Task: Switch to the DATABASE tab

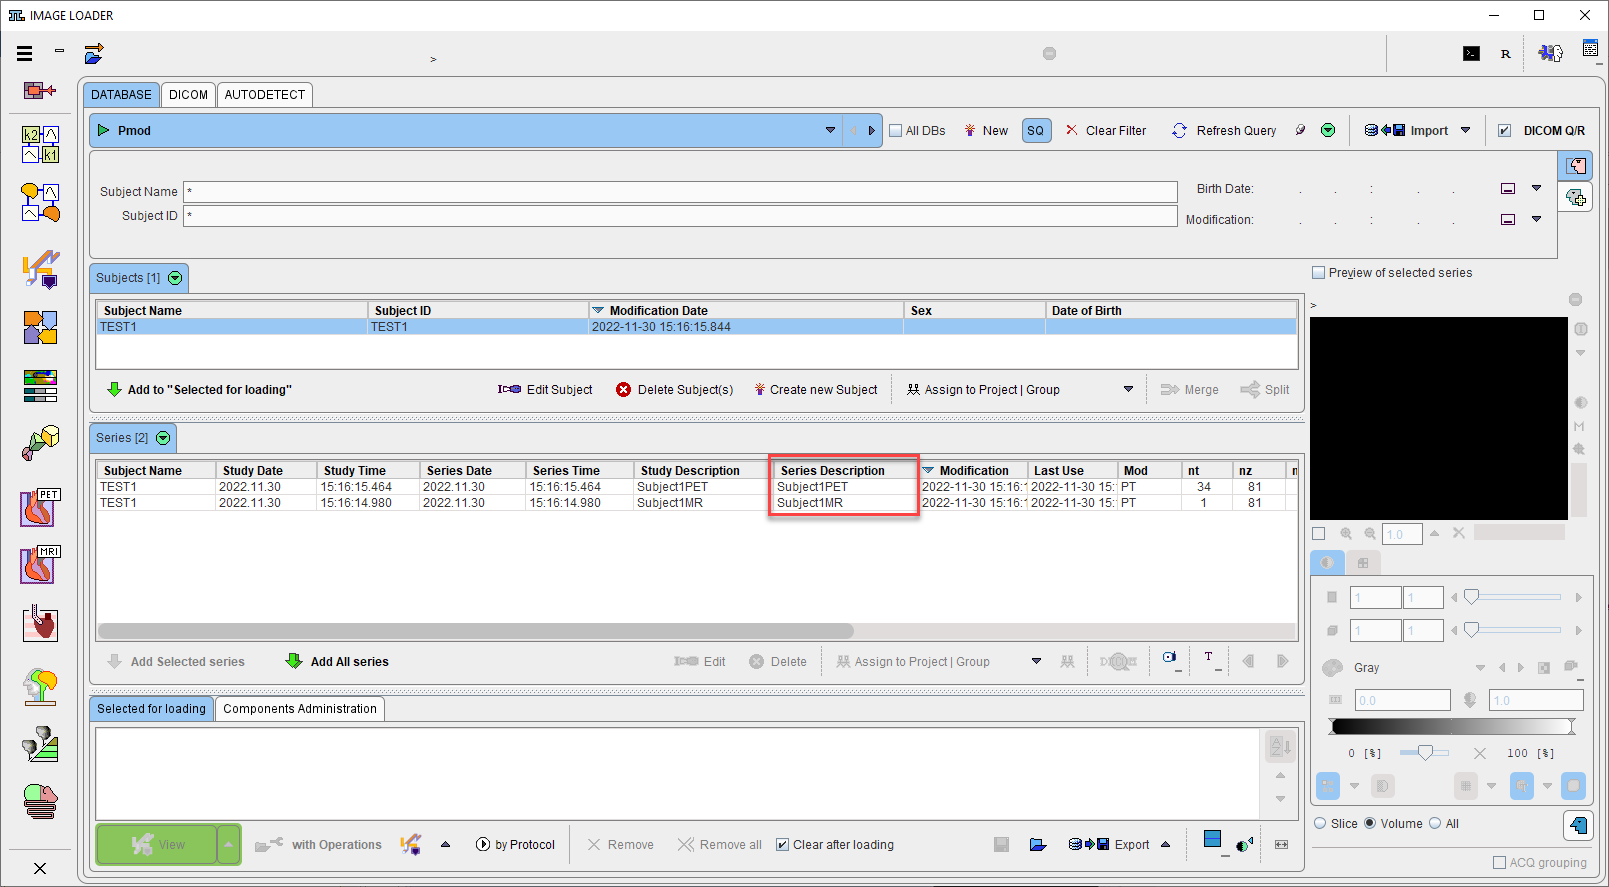Action: coord(121,95)
